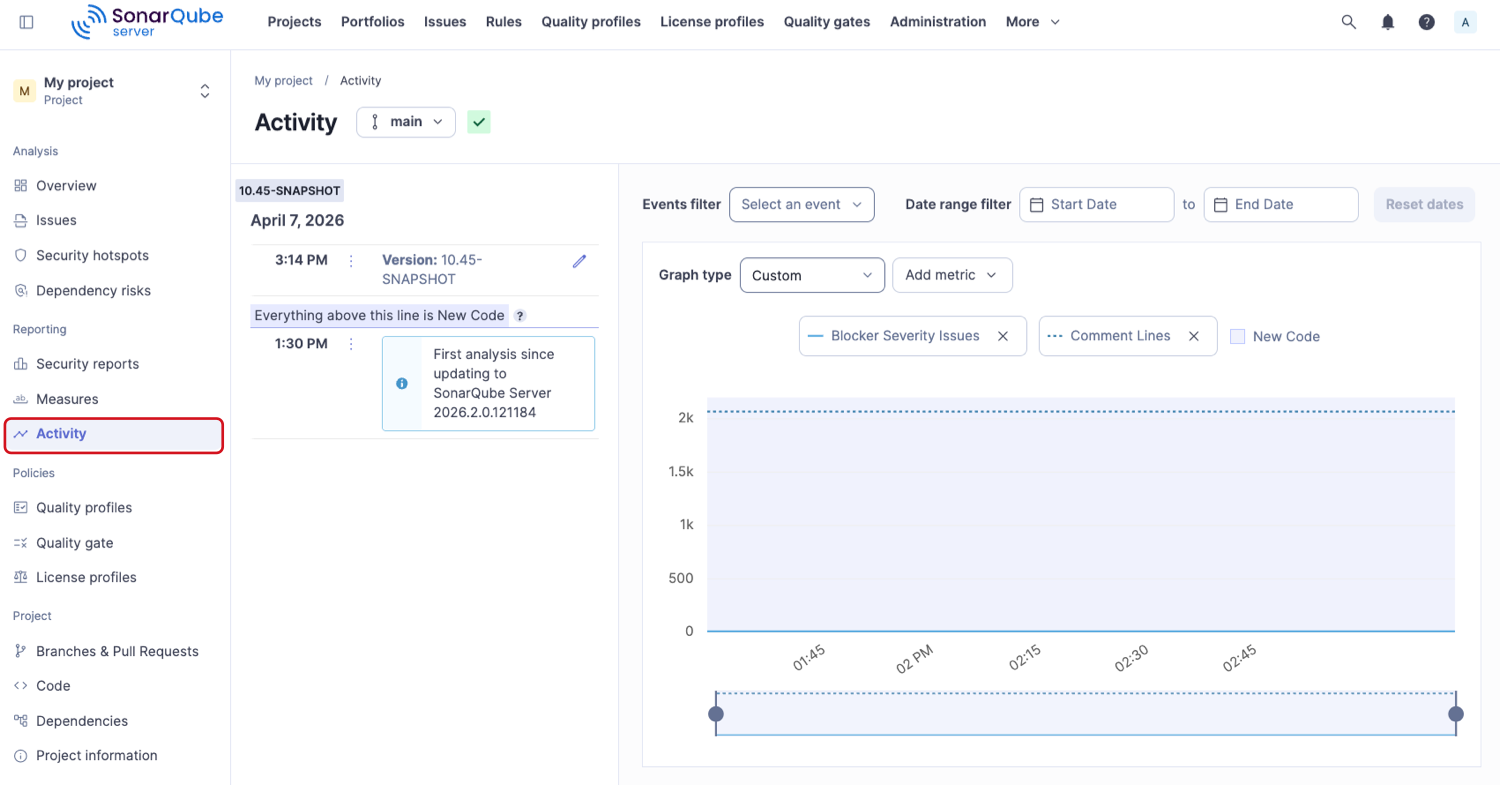Click the Comment Lines legend label
This screenshot has height=785, width=1500.
click(x=1120, y=336)
